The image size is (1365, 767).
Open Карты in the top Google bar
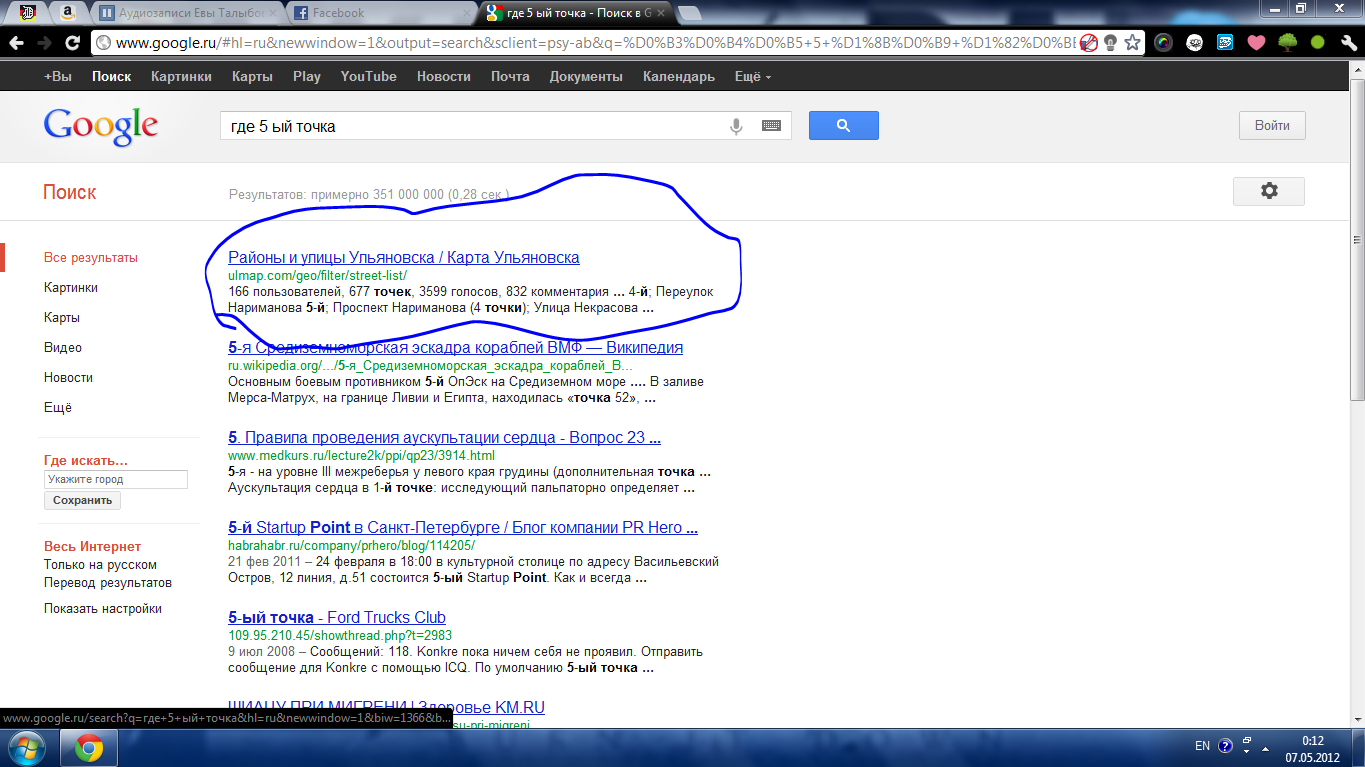pos(252,76)
